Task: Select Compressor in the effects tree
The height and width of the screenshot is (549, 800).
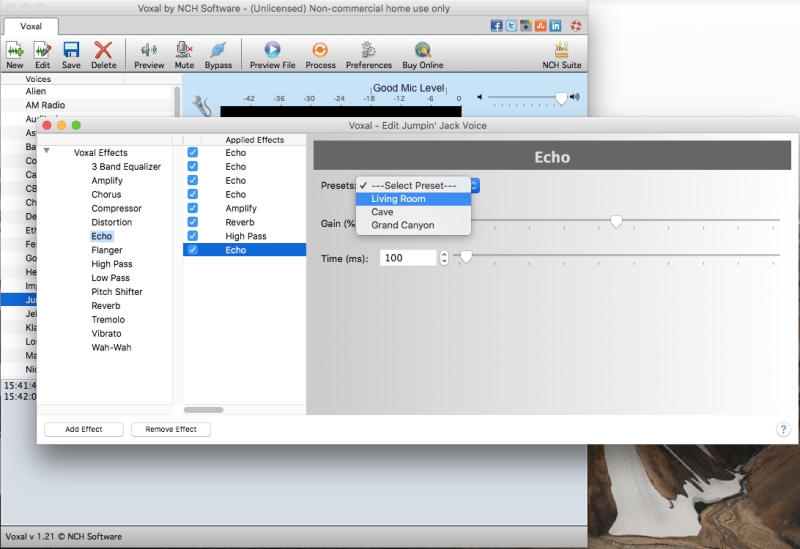Action: point(116,208)
